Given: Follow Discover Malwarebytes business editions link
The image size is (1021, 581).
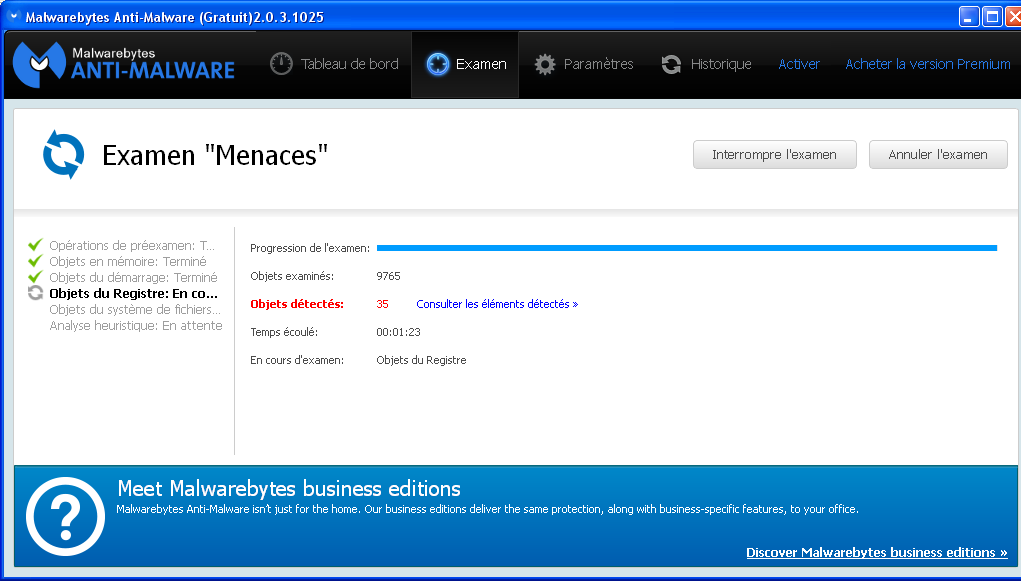Looking at the screenshot, I should (x=877, y=552).
